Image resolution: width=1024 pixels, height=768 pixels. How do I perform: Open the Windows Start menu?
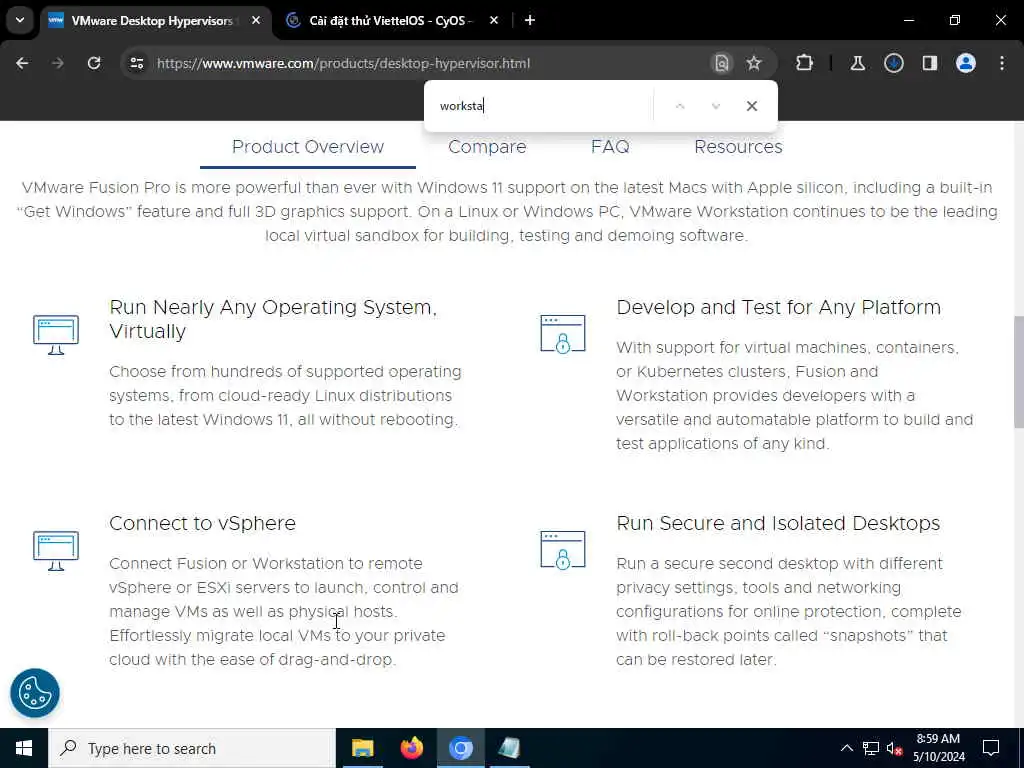24,748
